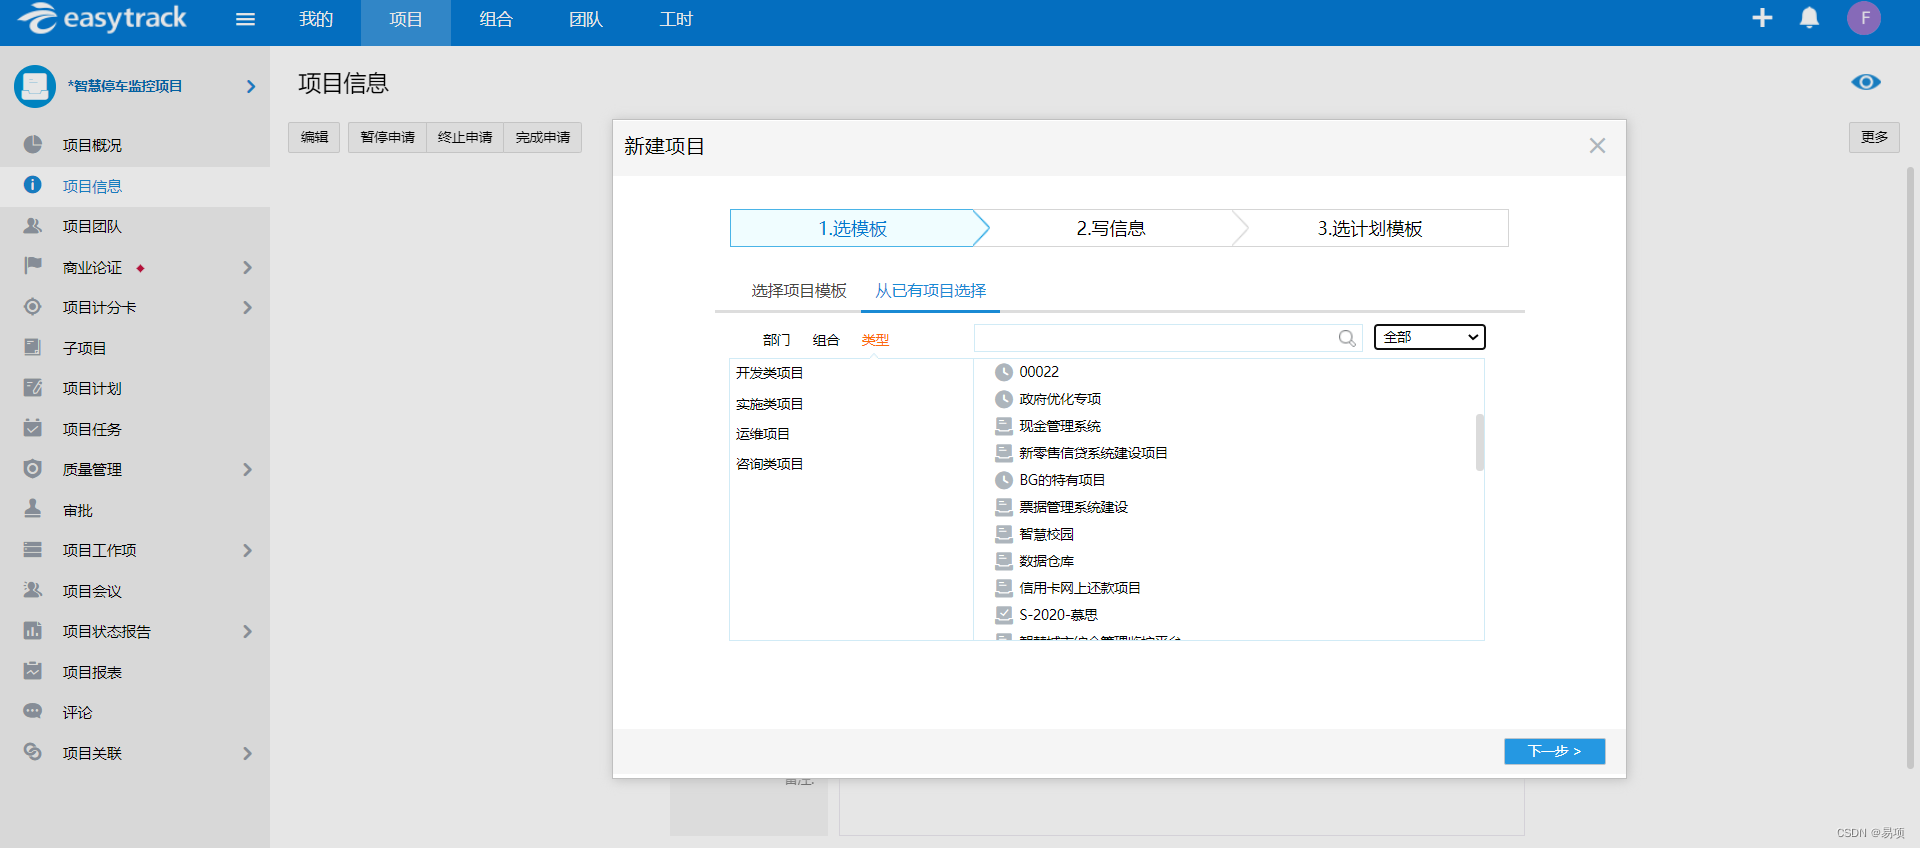Open the 项目 top menu
1920x848 pixels.
(406, 19)
